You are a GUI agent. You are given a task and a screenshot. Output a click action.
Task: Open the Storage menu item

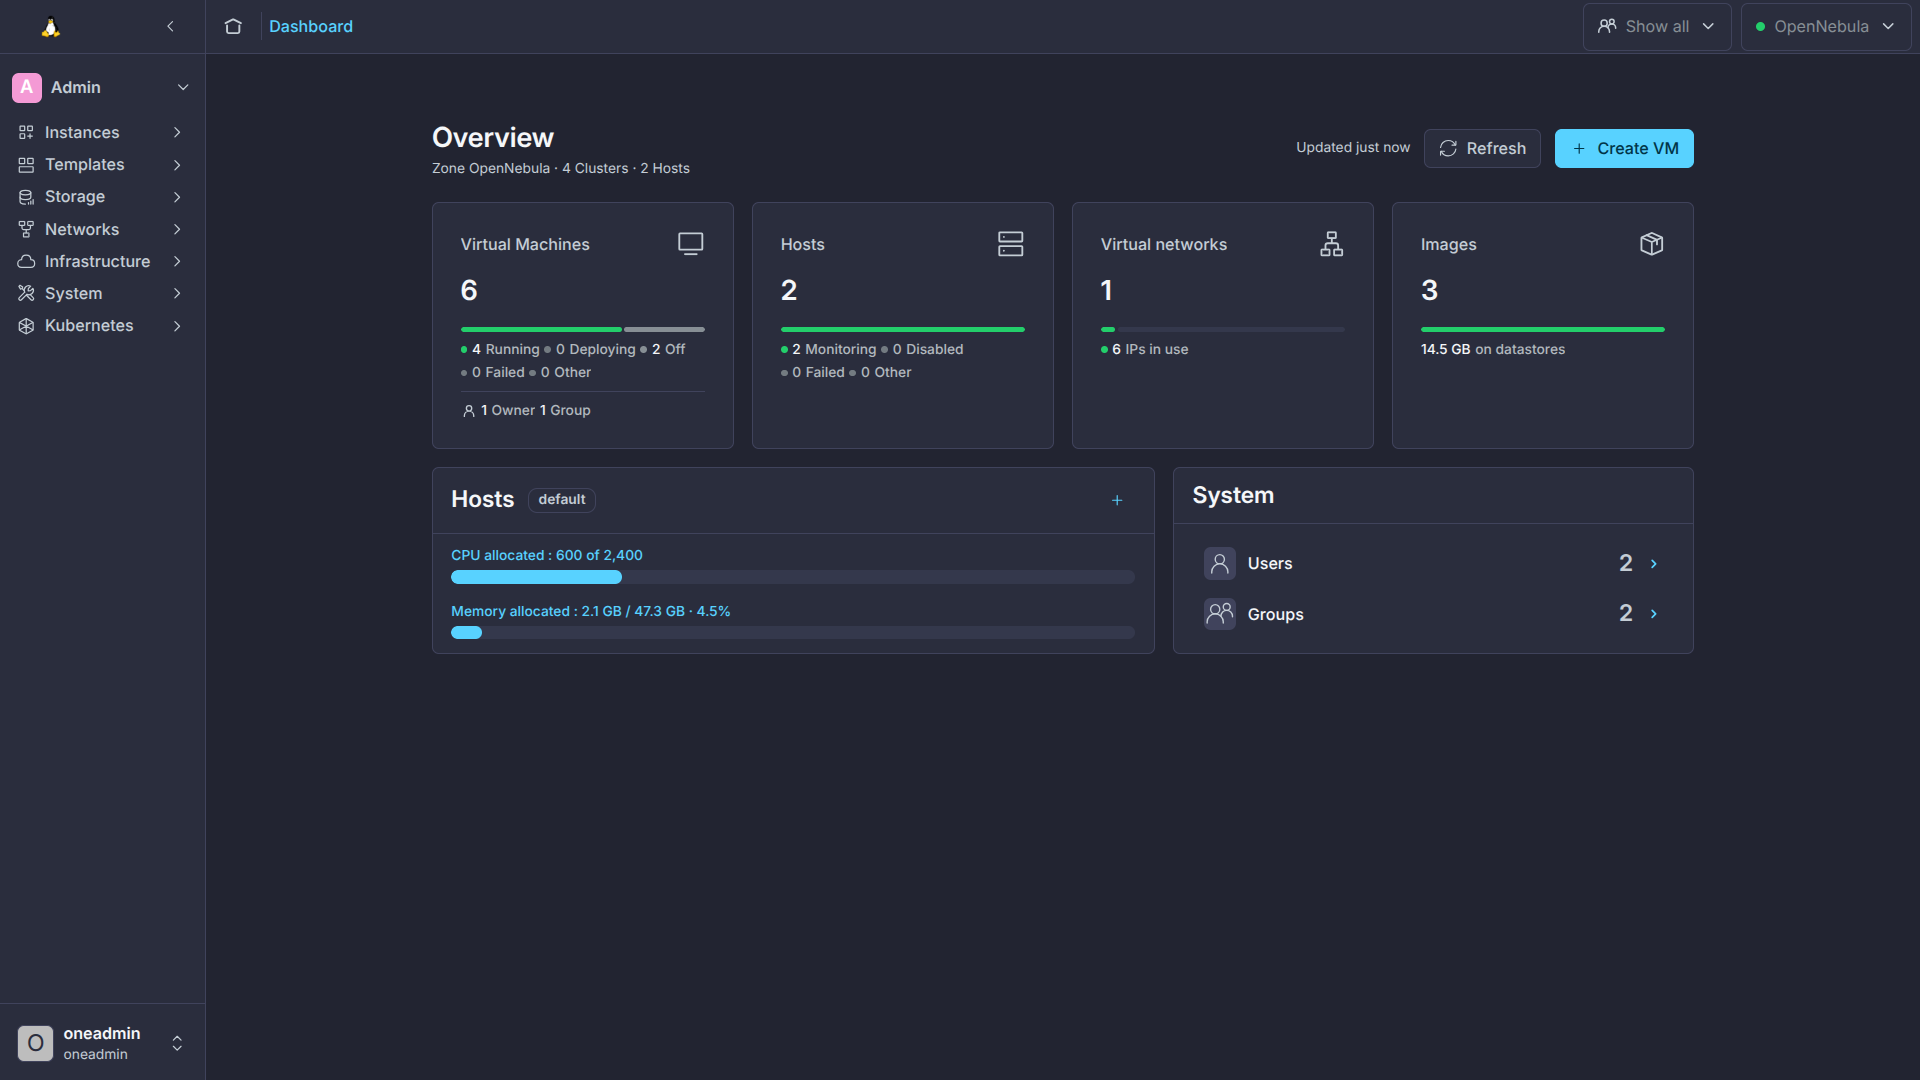(101, 197)
